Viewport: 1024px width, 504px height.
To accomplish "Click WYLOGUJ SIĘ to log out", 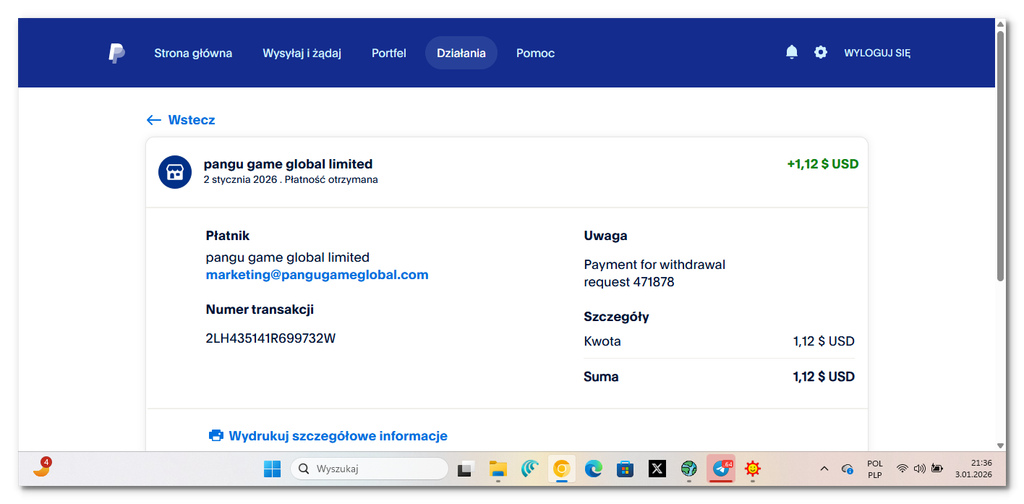I will point(877,53).
